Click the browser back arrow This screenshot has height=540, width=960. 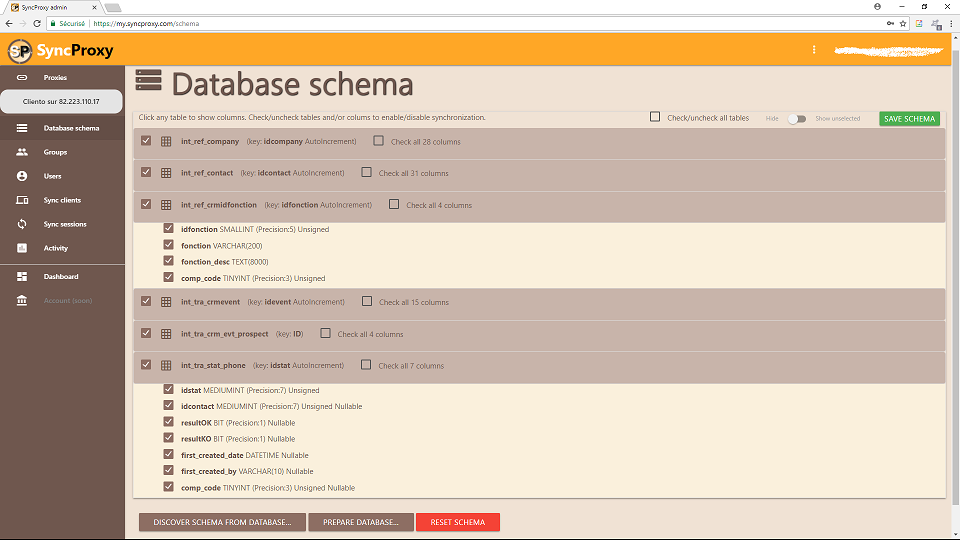9,23
